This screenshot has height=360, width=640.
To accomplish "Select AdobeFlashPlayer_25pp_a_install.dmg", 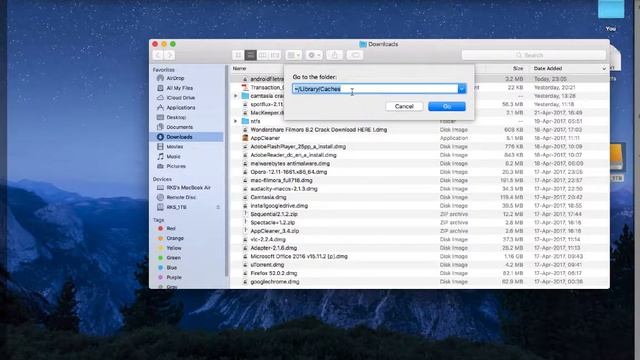I will click(420, 147).
